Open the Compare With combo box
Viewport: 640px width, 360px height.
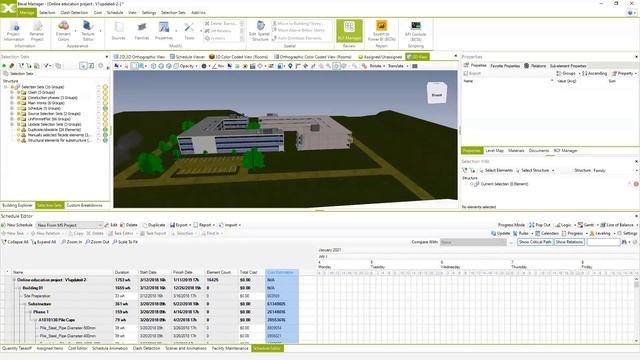click(x=473, y=242)
